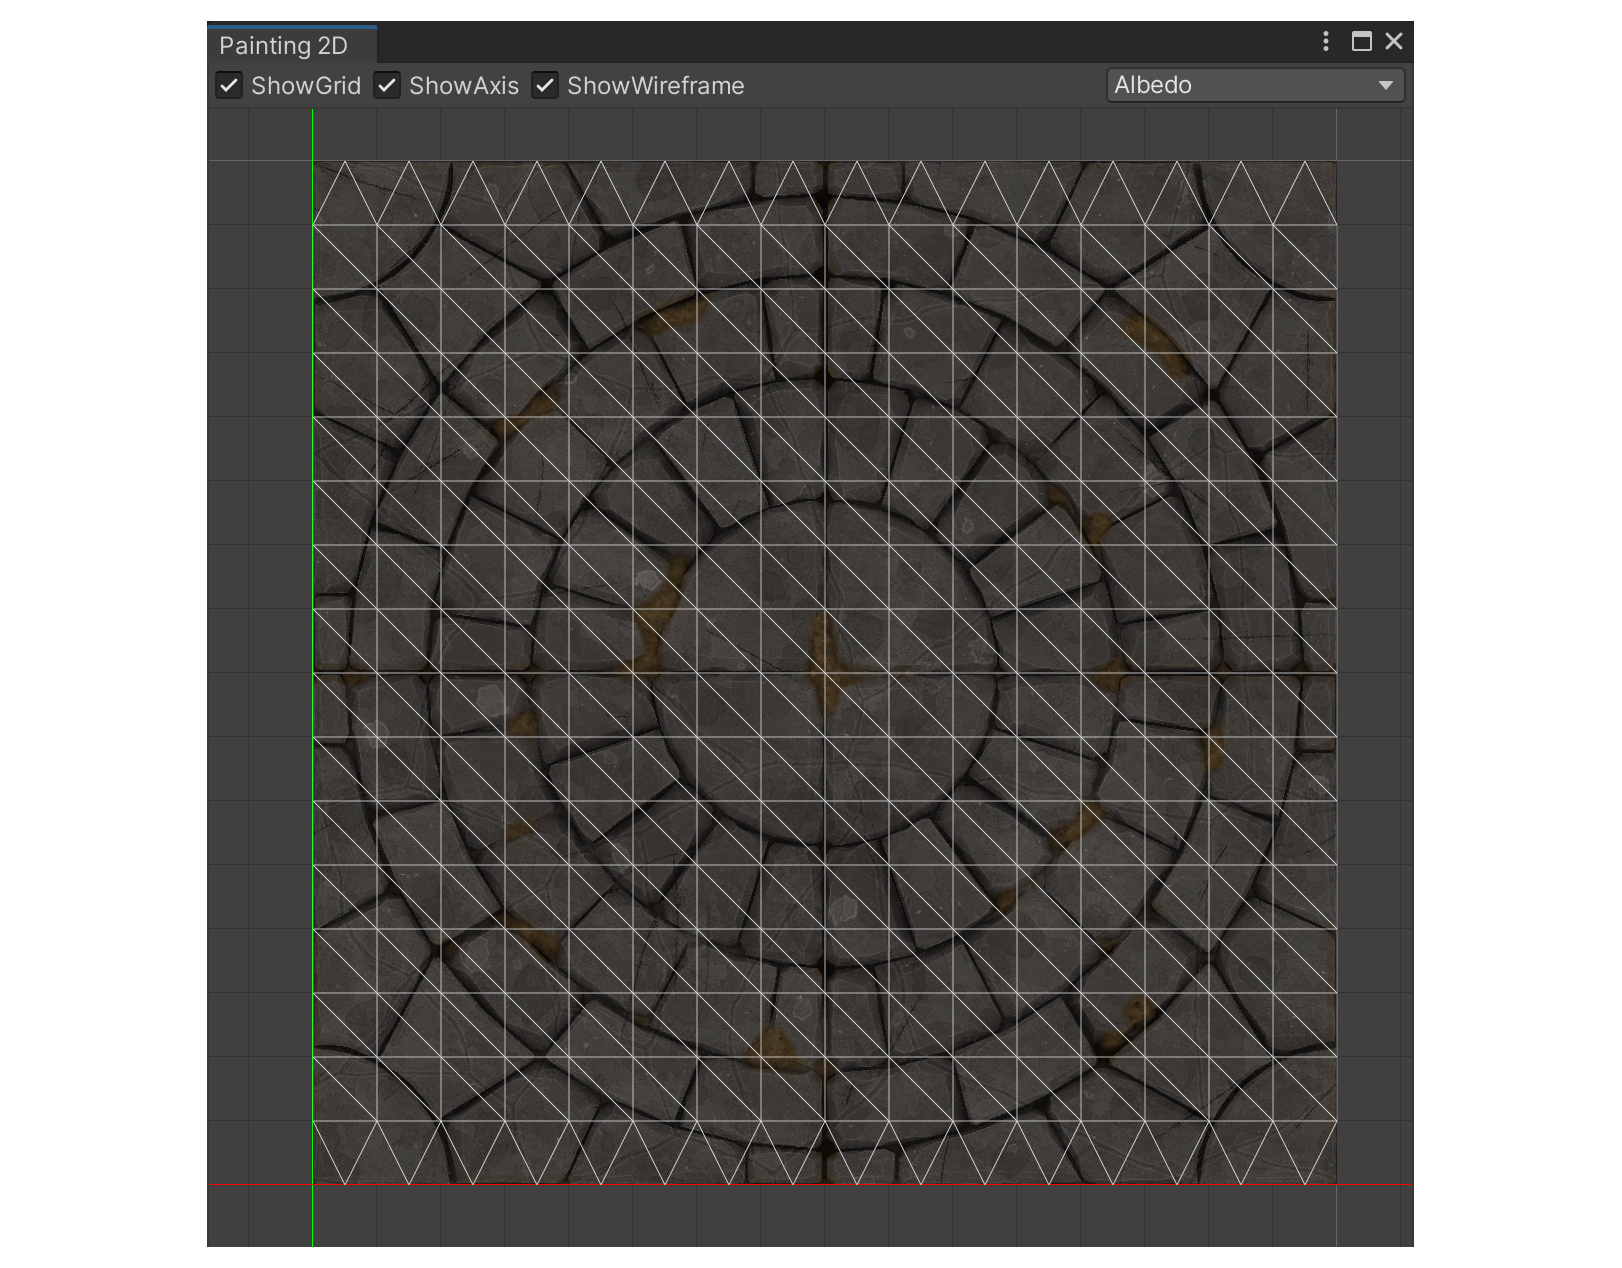Click the maximize window icon
The height and width of the screenshot is (1268, 1622).
click(1360, 42)
